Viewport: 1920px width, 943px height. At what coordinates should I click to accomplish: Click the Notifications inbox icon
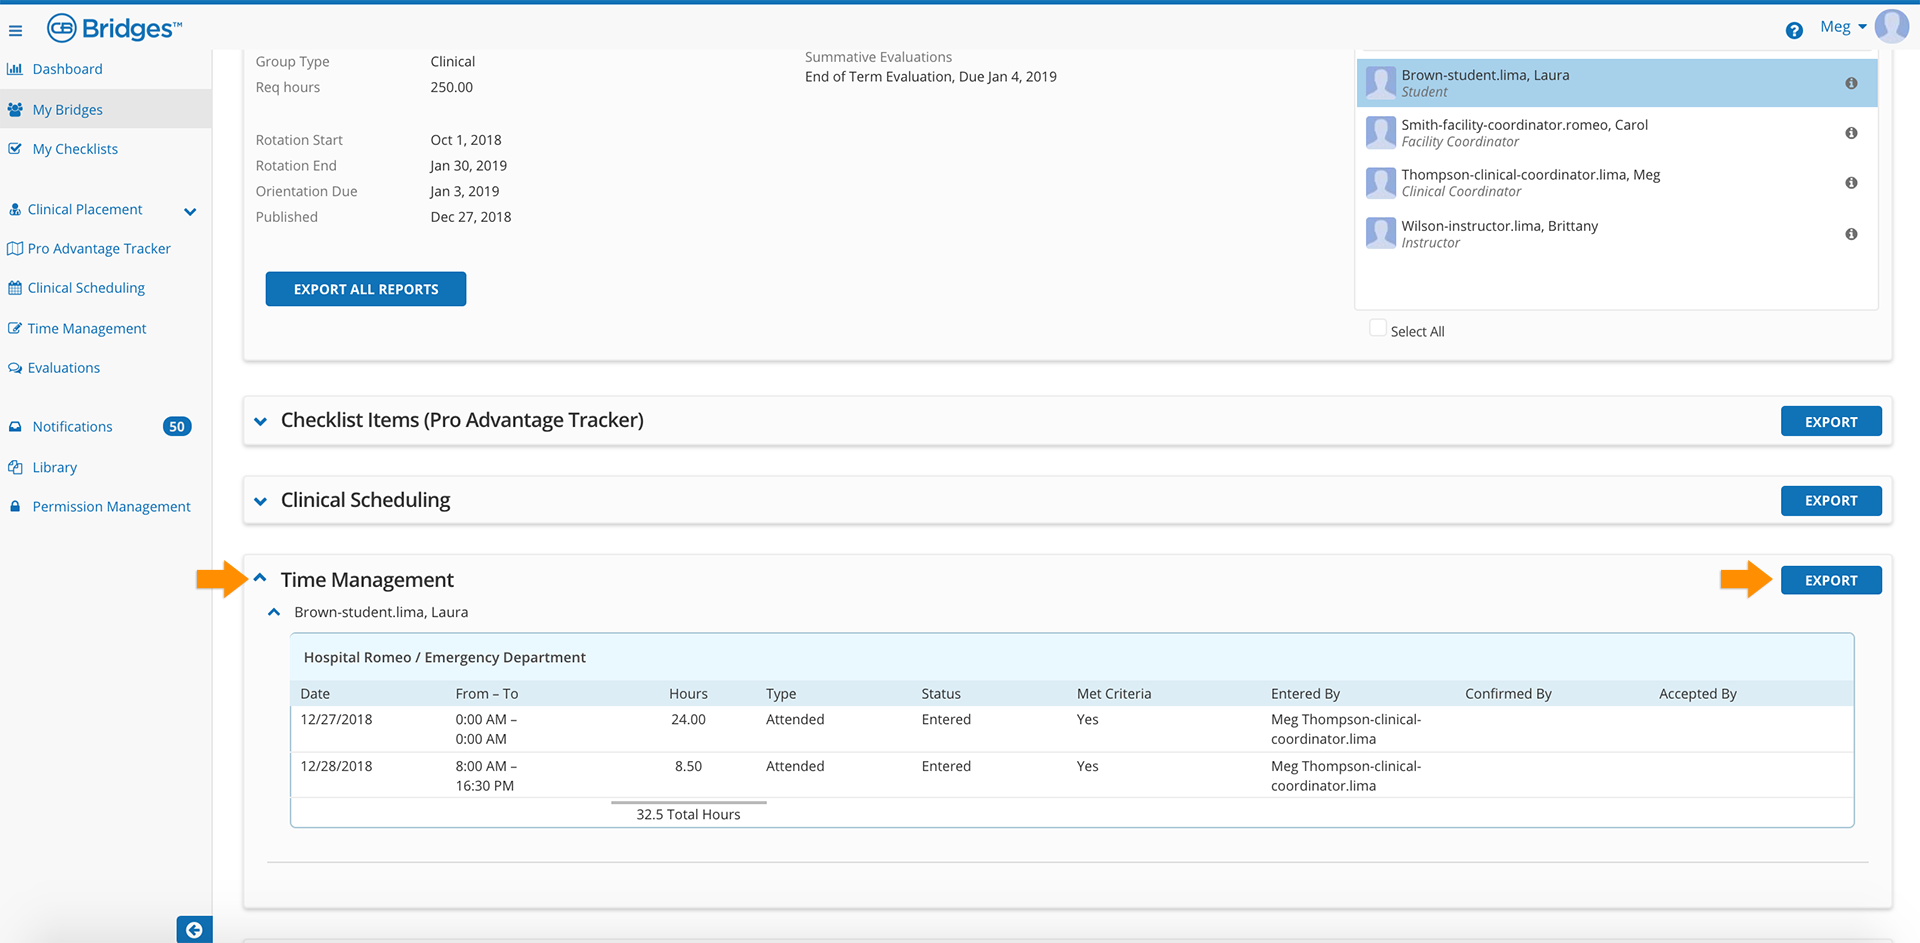(15, 426)
